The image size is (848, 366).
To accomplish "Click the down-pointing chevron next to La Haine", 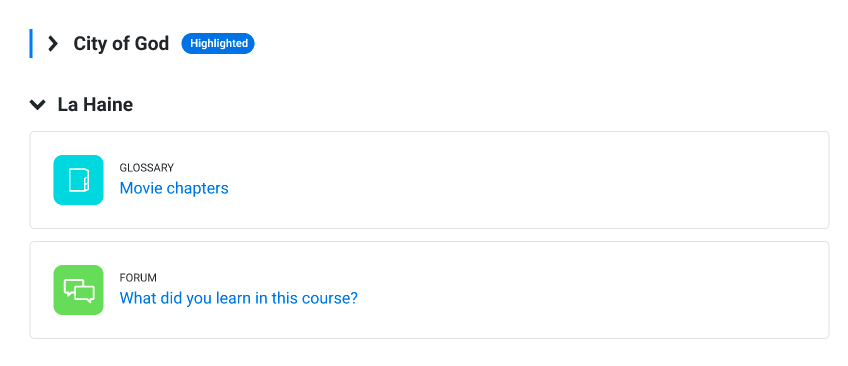I will pos(37,104).
